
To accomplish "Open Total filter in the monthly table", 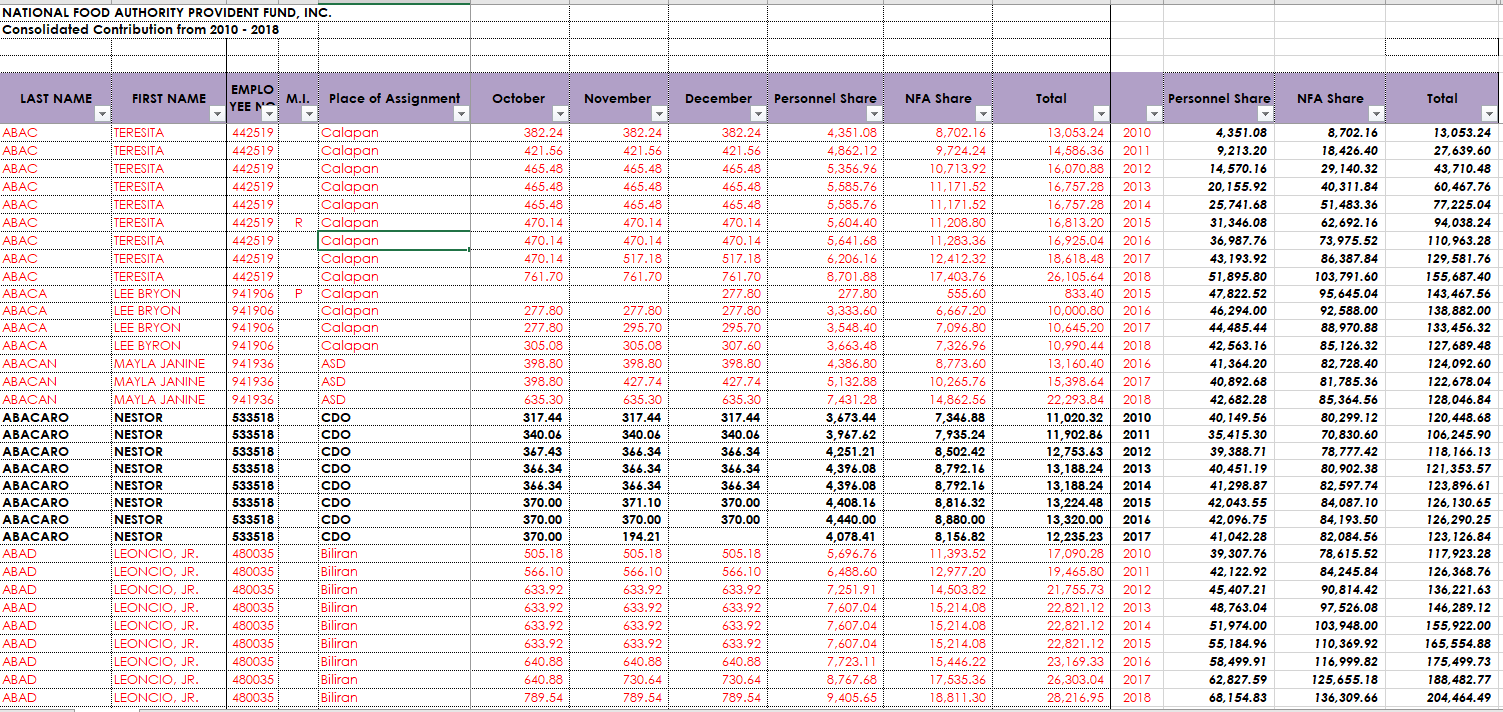I will (1101, 115).
